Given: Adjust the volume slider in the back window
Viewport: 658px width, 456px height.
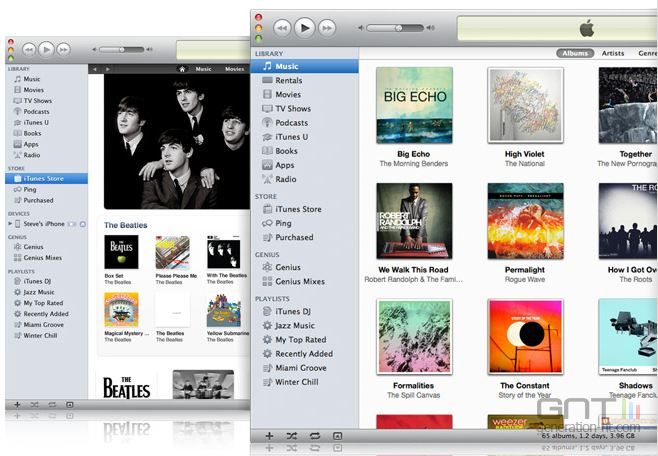Looking at the screenshot, I should pyautogui.click(x=122, y=50).
